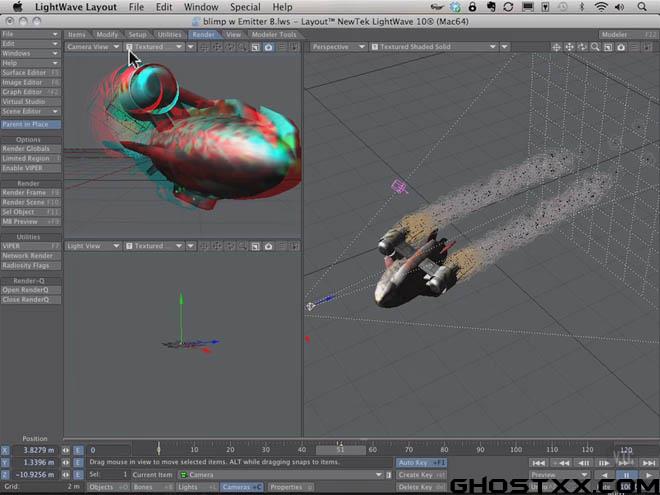Click the maximize icon in Light View header
Screen dimensions: 660x495
pos(255,246)
